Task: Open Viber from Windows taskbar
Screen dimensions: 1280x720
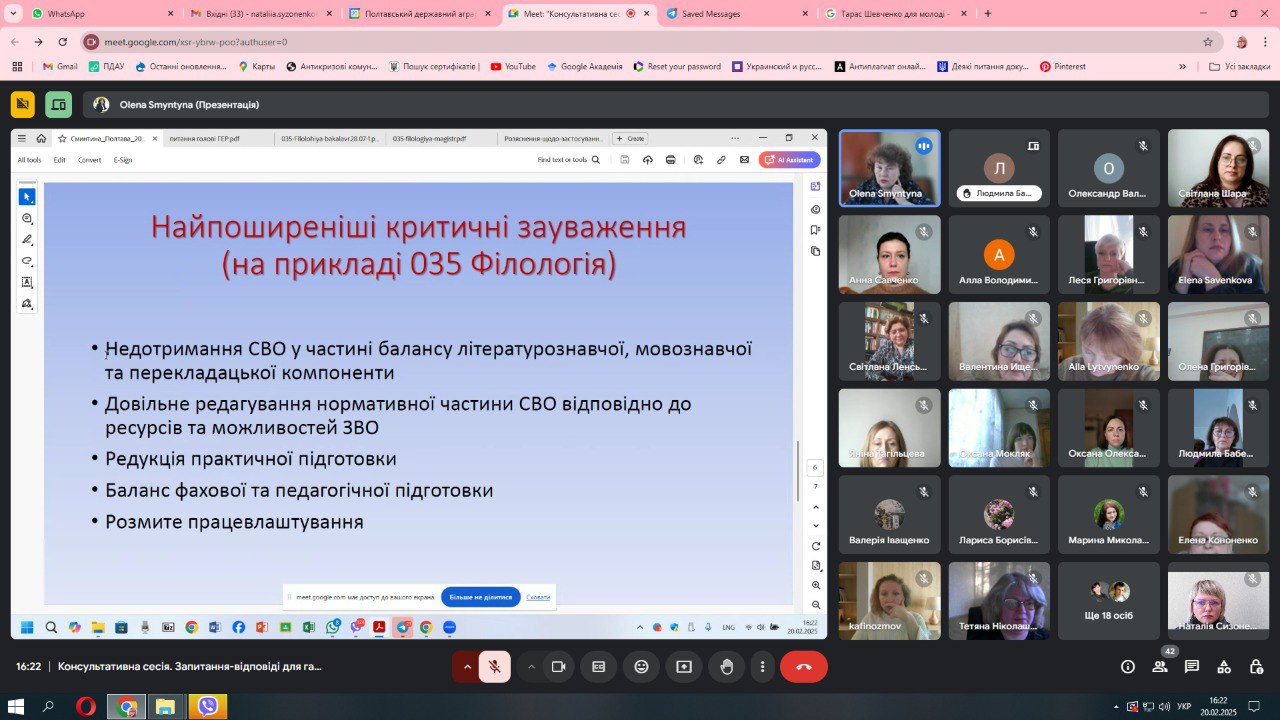Action: point(208,707)
